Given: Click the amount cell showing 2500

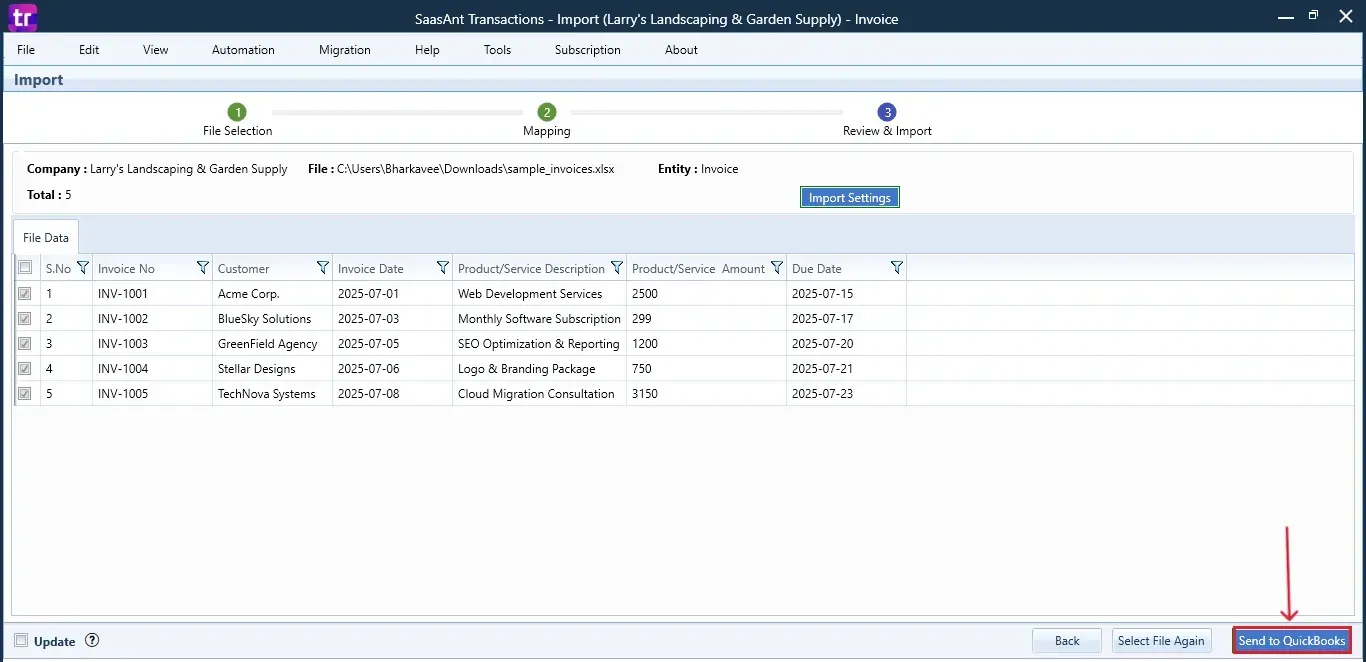Looking at the screenshot, I should click(707, 294).
